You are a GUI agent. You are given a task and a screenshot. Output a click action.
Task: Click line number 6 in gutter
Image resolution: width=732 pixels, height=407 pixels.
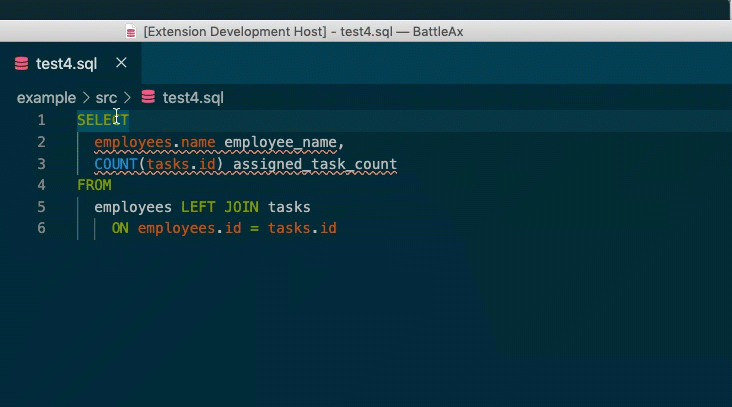[x=42, y=228]
